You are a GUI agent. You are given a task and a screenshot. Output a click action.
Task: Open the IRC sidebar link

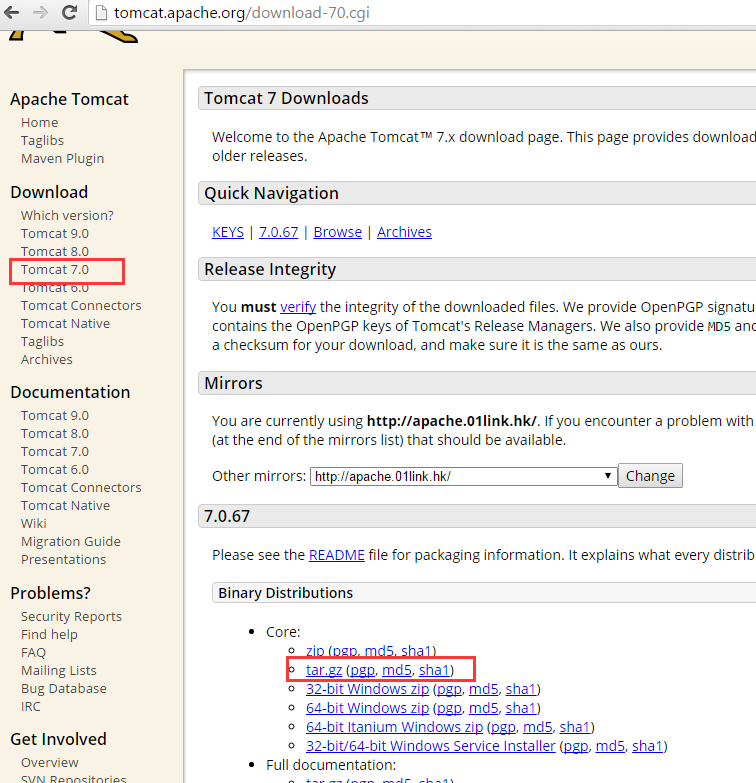(30, 706)
